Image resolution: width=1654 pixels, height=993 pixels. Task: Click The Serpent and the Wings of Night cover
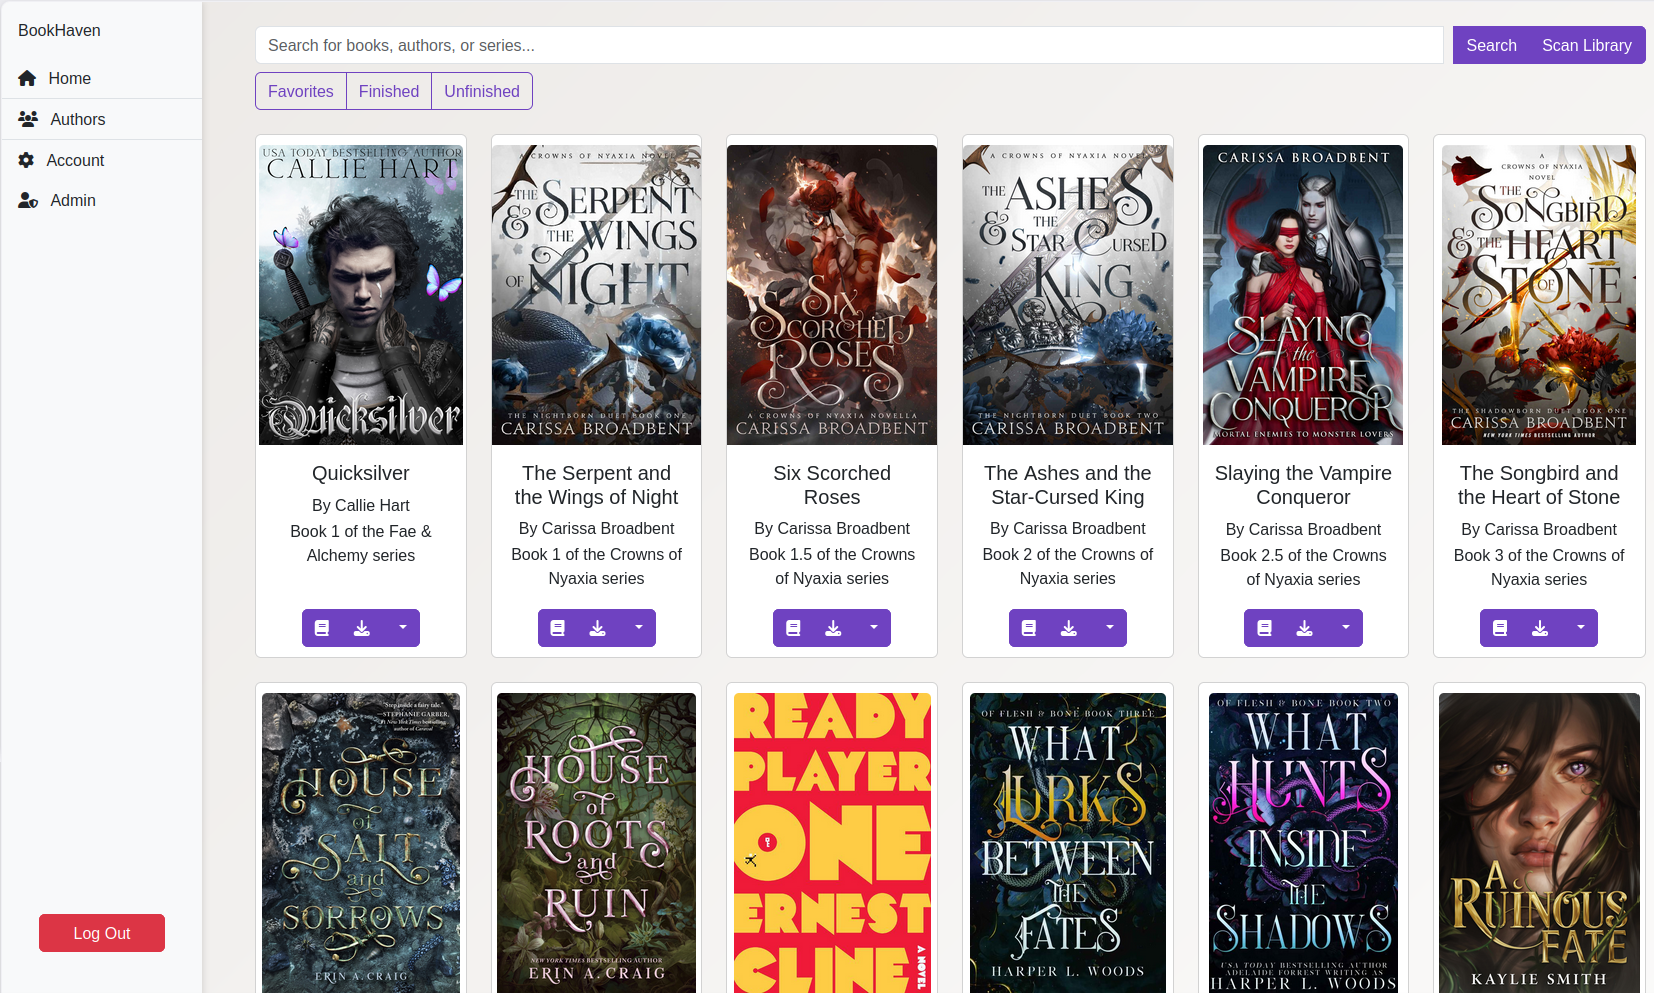pyautogui.click(x=597, y=295)
